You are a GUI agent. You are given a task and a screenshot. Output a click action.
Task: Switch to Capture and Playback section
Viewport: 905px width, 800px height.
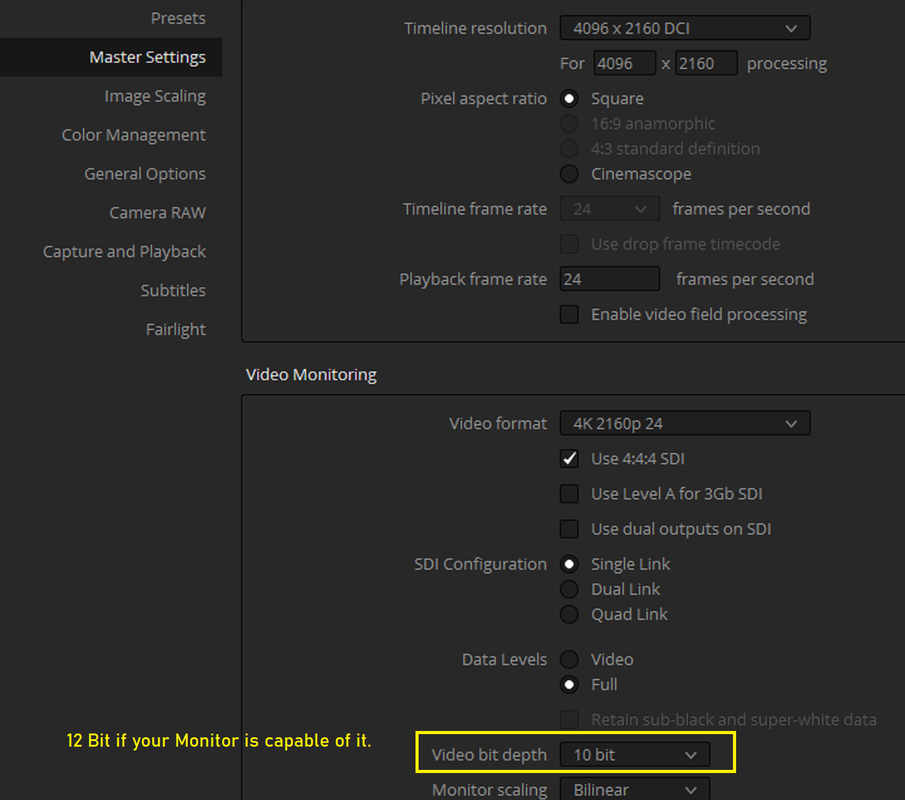point(124,252)
